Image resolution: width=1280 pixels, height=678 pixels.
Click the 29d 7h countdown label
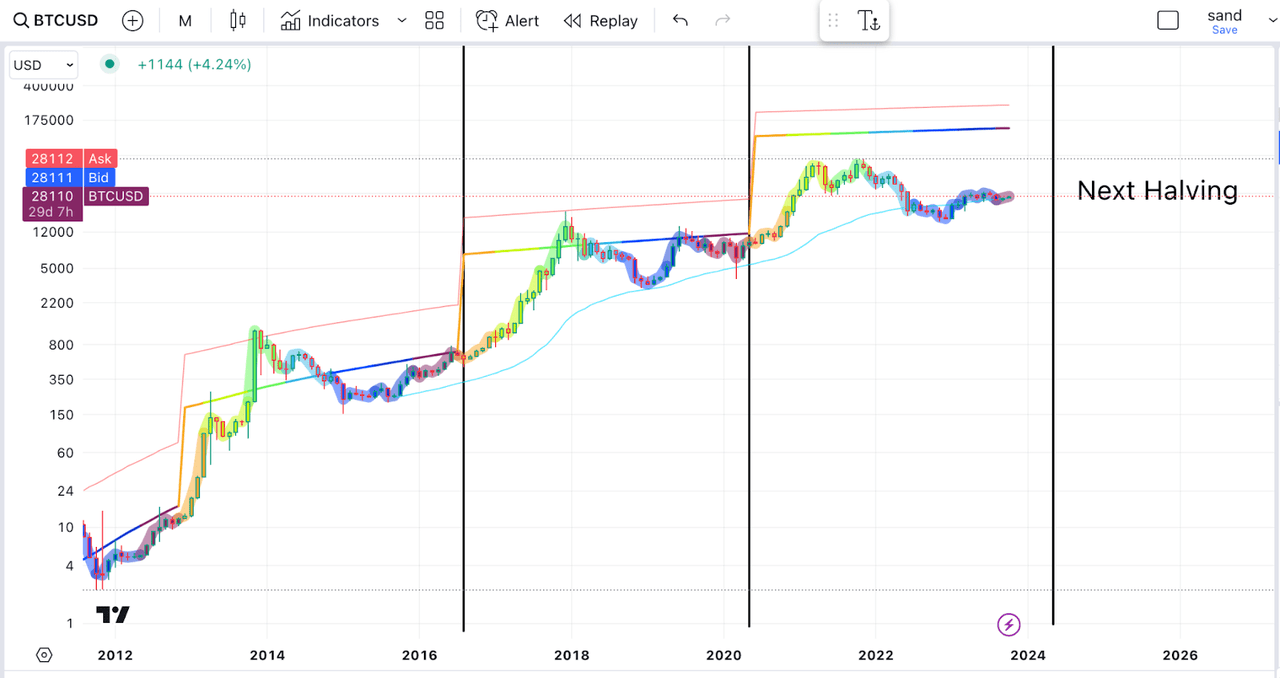coord(49,212)
